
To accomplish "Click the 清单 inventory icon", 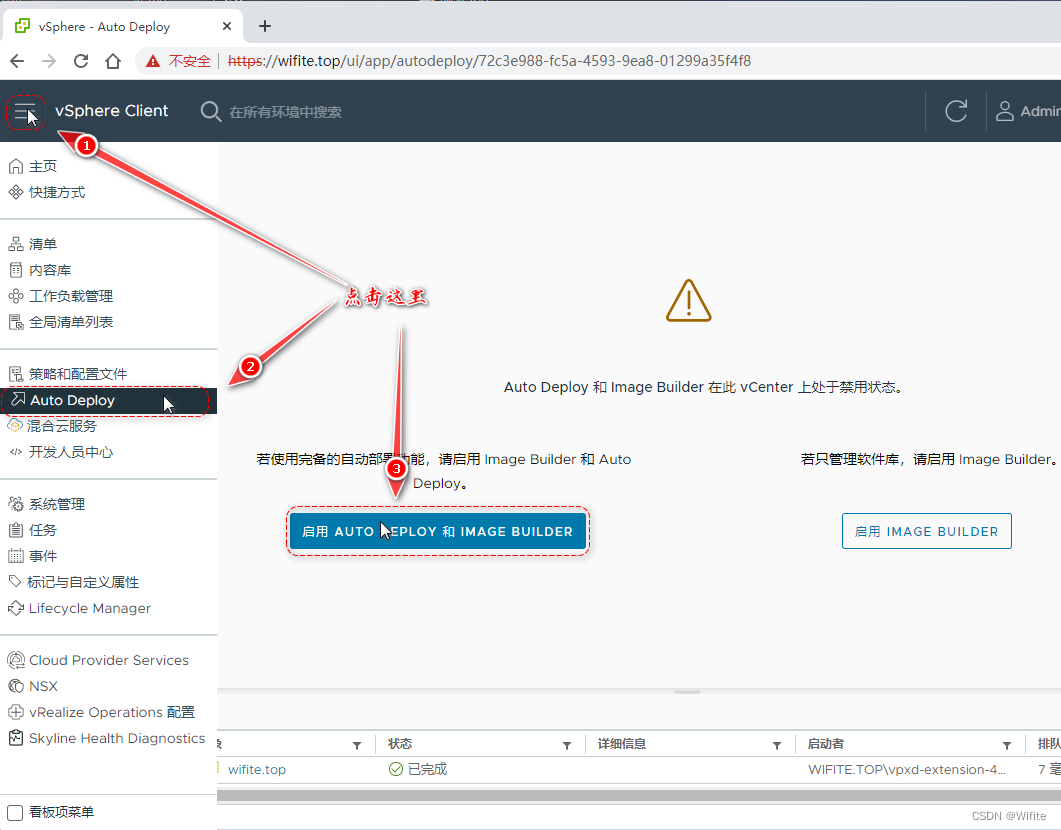I will coord(16,244).
